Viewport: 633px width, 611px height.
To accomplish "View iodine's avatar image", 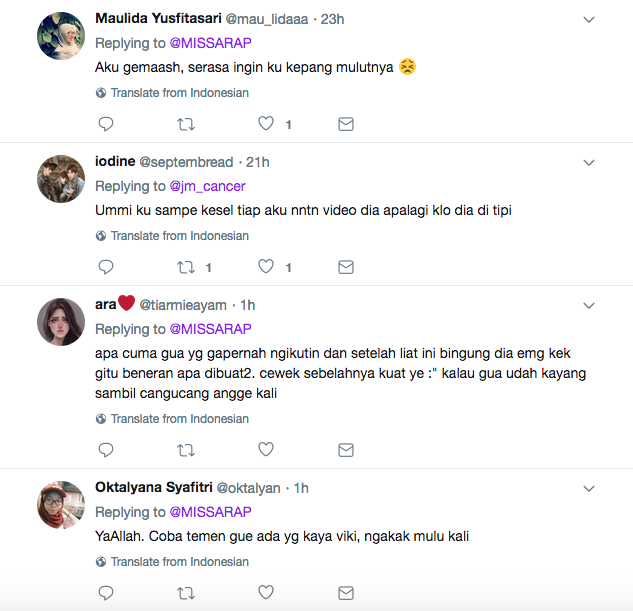I will (x=61, y=180).
